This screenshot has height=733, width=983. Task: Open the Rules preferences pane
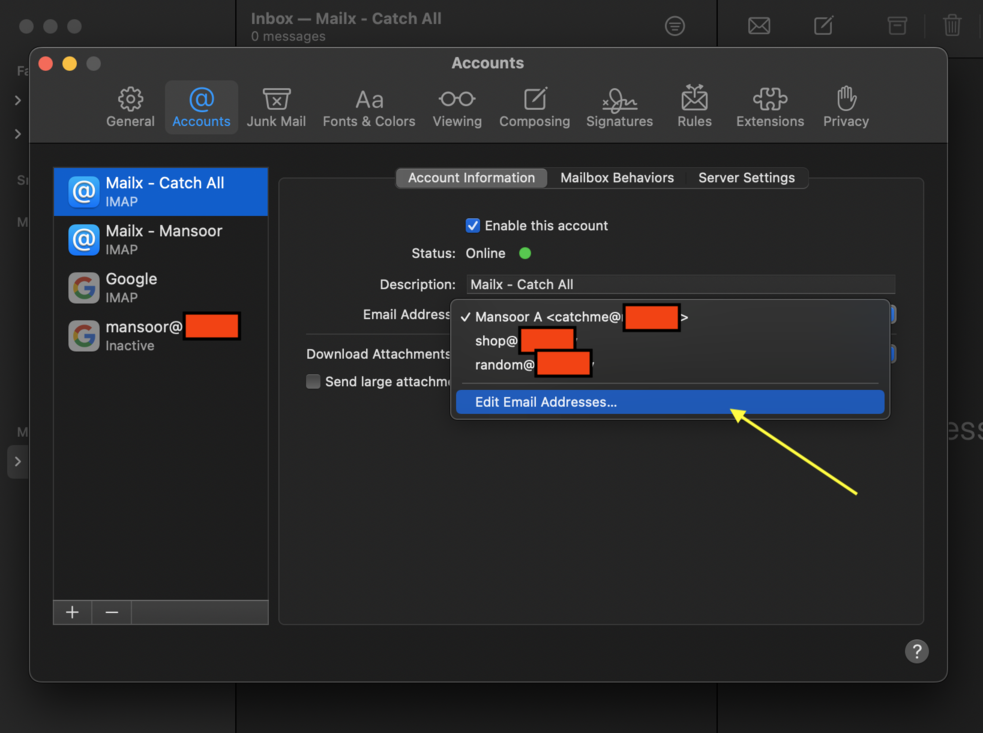pos(694,107)
